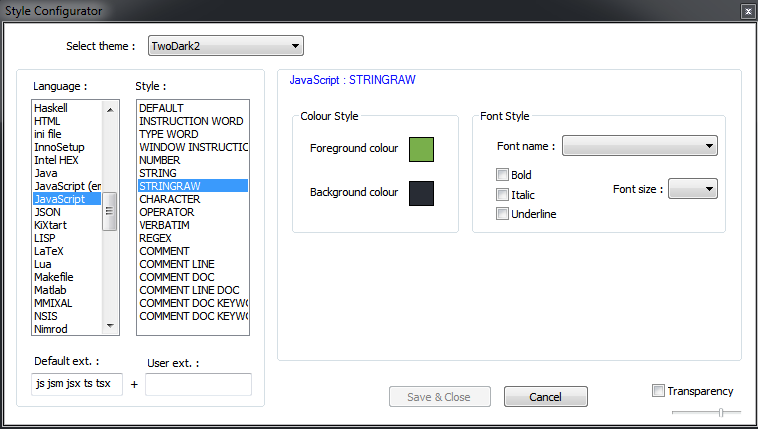Click the green Foreground colour swatch
The image size is (758, 429).
tap(421, 149)
